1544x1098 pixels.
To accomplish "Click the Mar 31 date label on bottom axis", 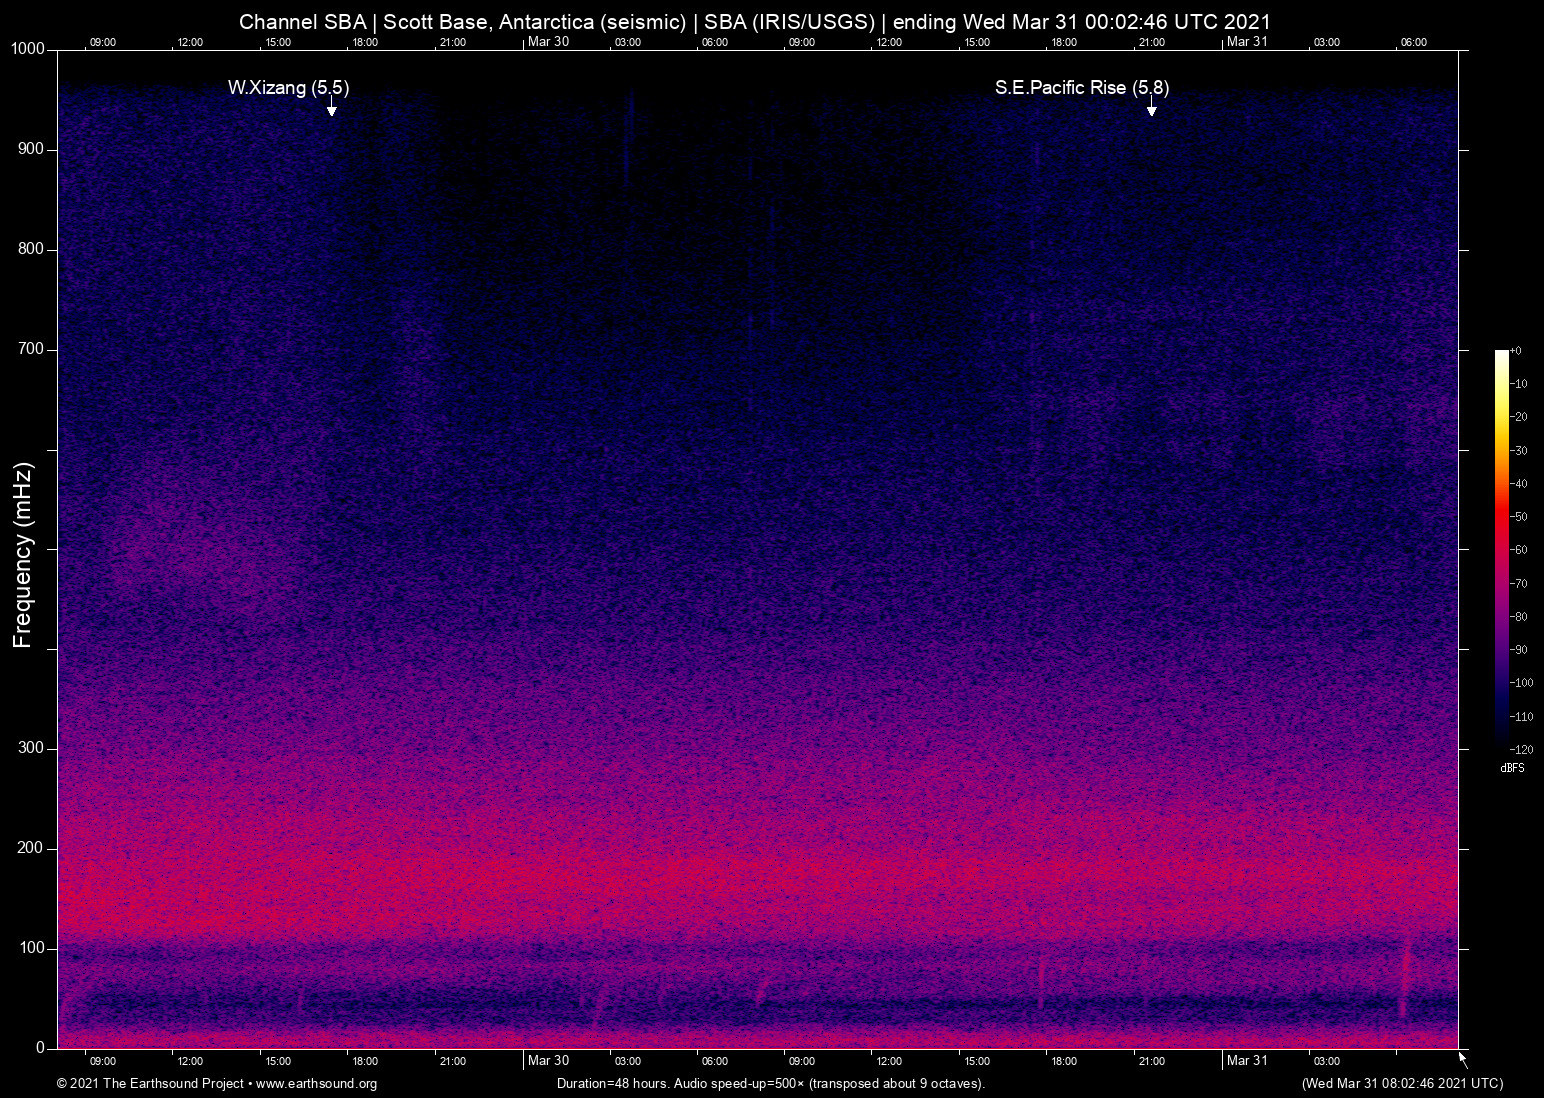I will pos(1247,1060).
